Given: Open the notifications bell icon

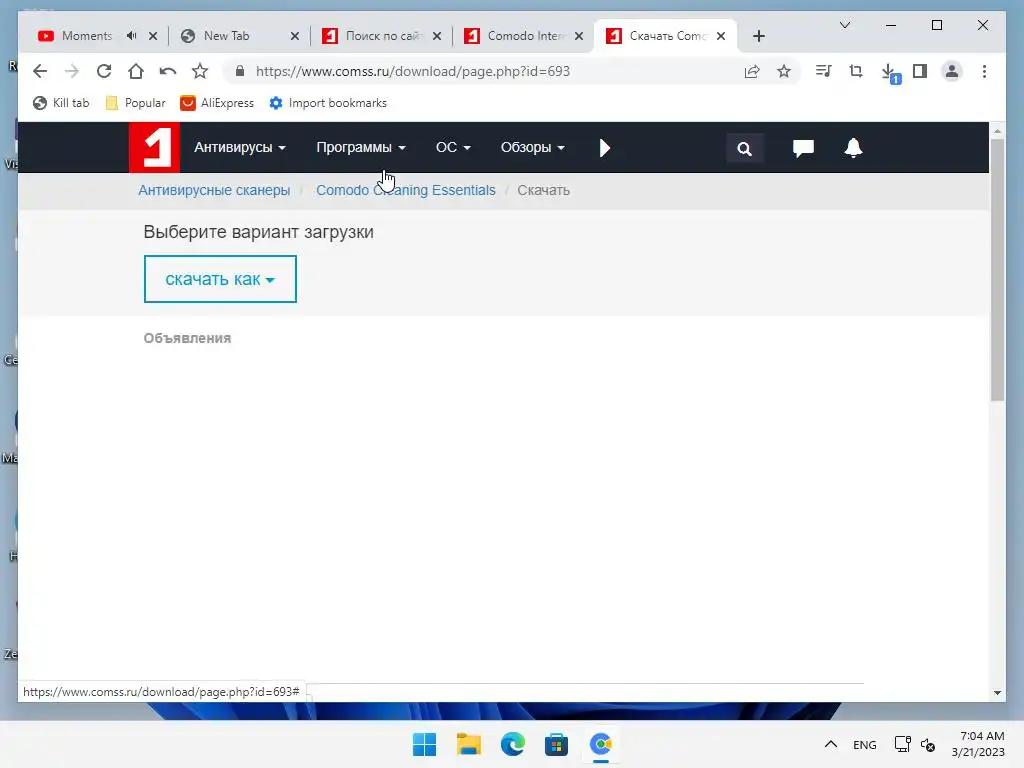Looking at the screenshot, I should click(853, 148).
